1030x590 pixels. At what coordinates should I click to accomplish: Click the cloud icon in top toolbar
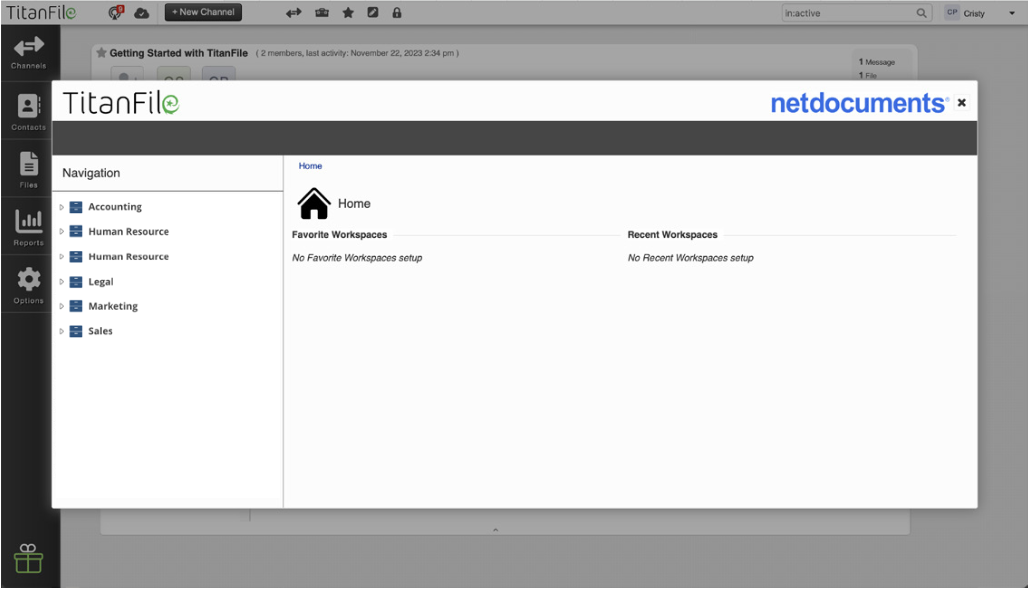(141, 12)
